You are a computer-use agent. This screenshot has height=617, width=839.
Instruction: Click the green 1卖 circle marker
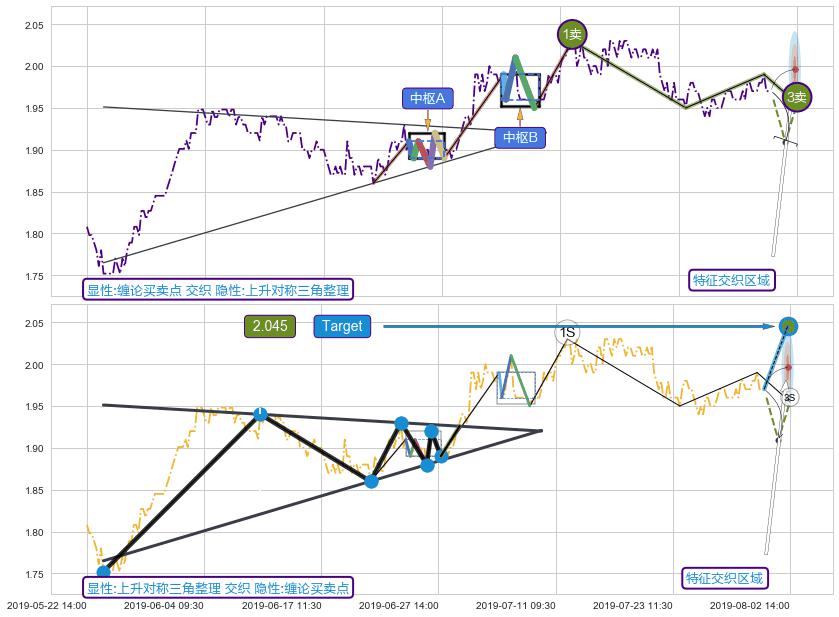[571, 35]
